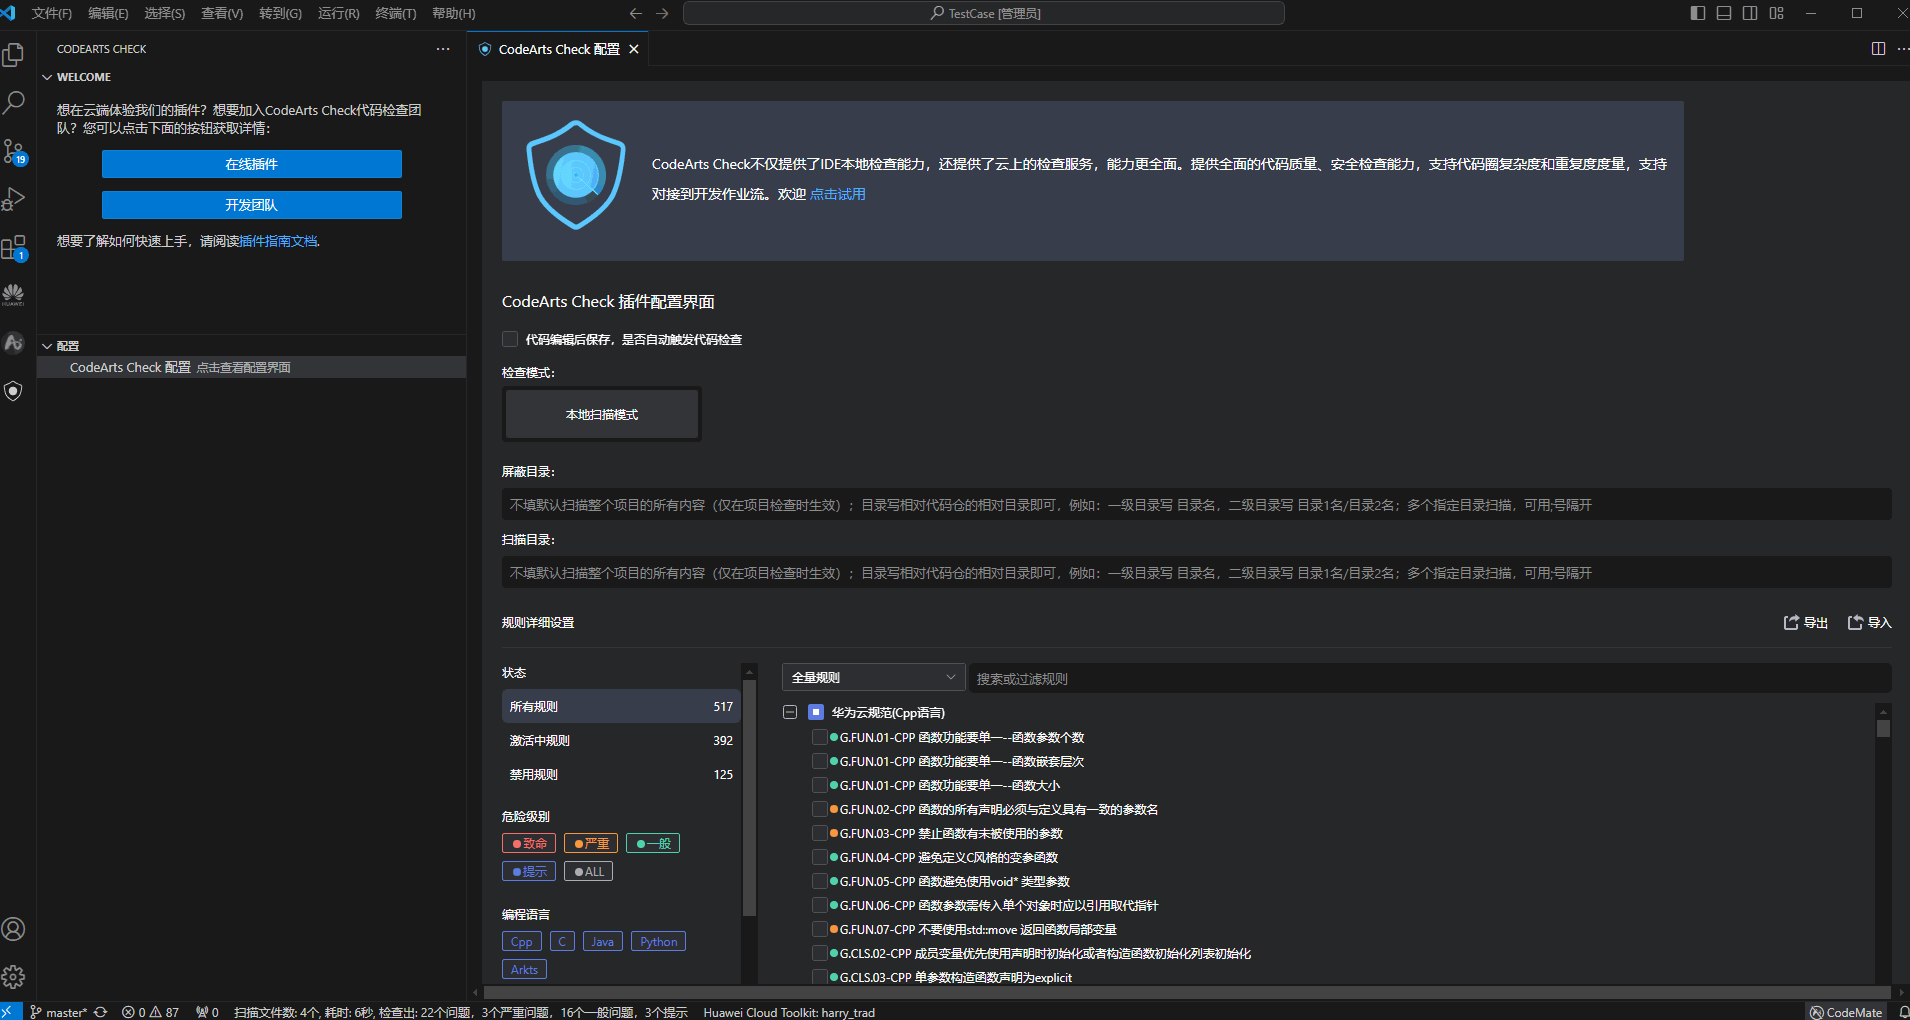Image resolution: width=1910 pixels, height=1020 pixels.
Task: Check the G.FUN.01-CPP 函数参数个数 rule
Action: point(820,737)
